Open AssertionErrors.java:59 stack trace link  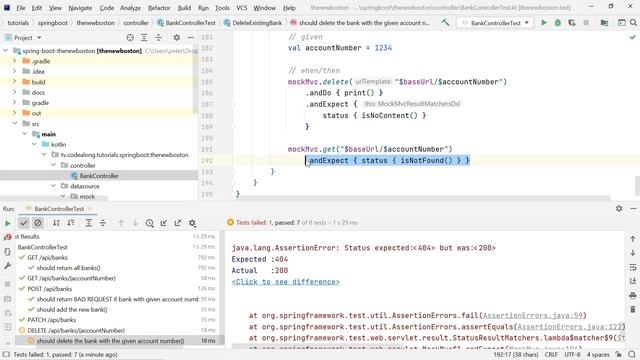point(533,316)
